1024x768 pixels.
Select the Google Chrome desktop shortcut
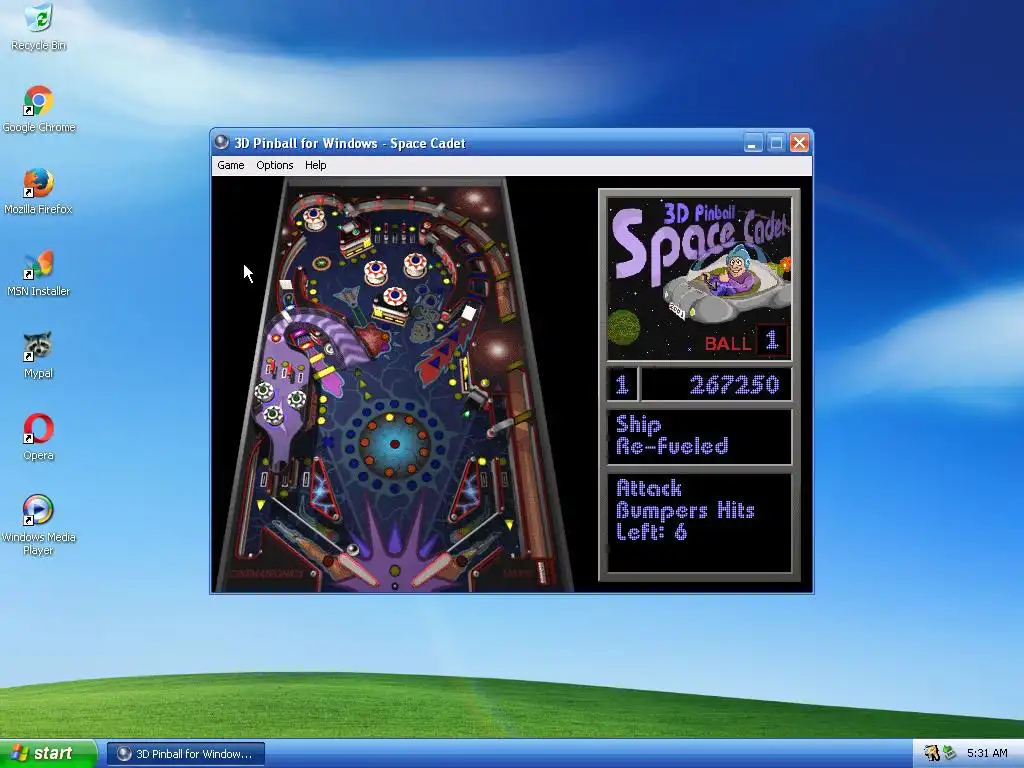pos(39,109)
